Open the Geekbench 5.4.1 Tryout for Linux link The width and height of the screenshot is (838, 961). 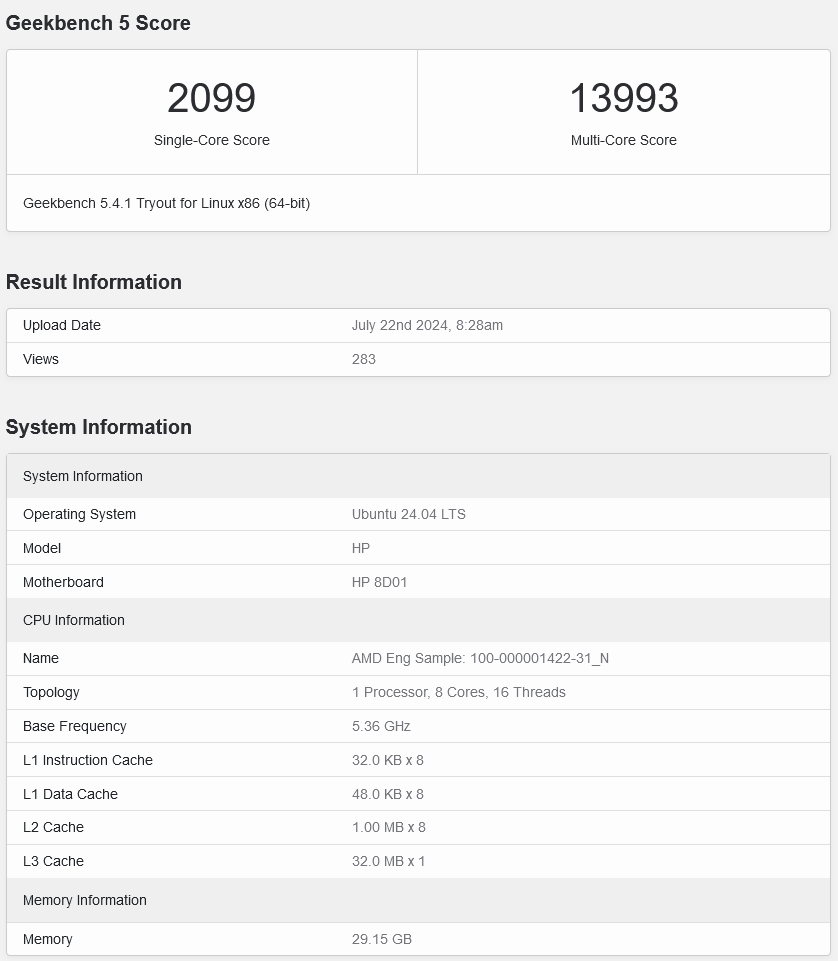(x=166, y=203)
